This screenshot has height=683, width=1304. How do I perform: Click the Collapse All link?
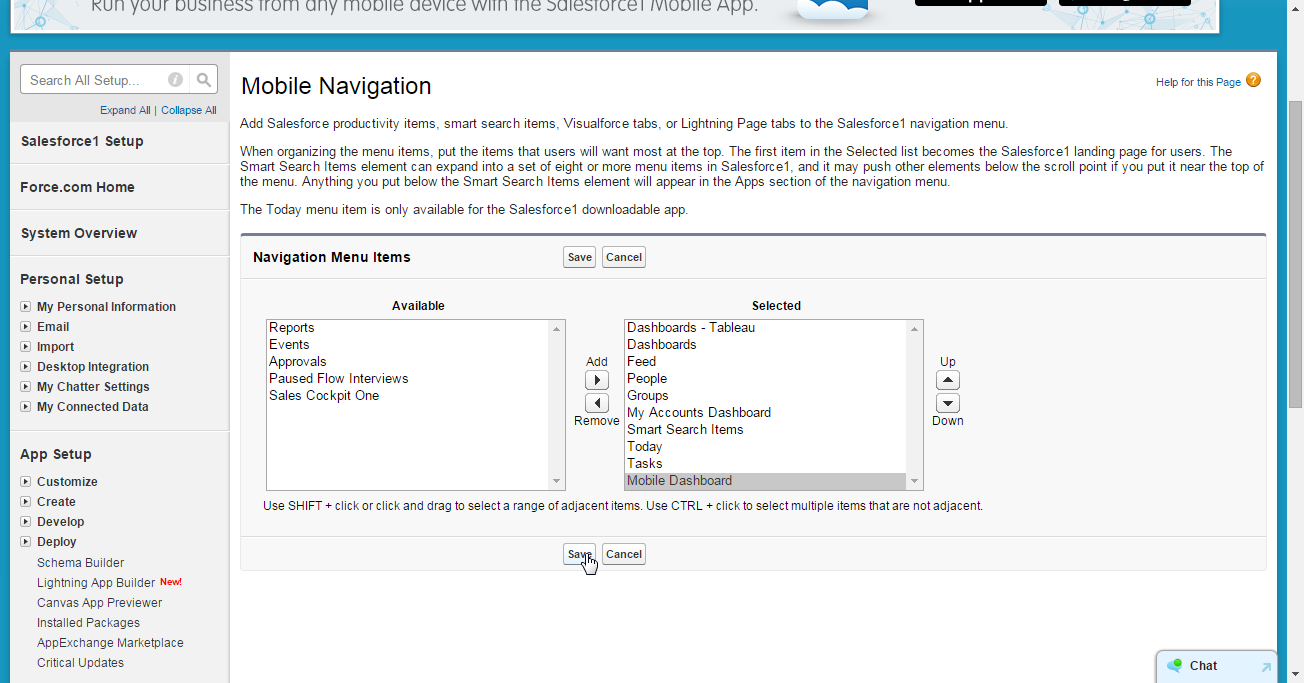[188, 110]
